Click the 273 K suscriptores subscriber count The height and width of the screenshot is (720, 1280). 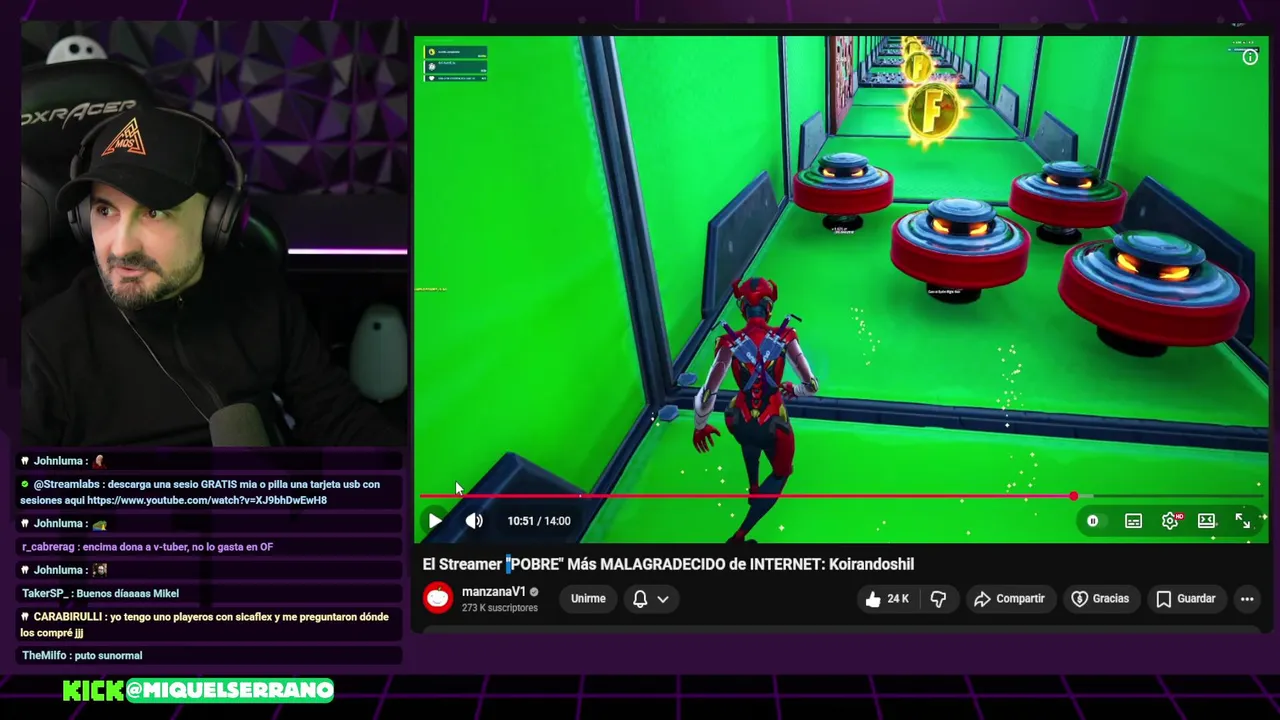[x=499, y=608]
